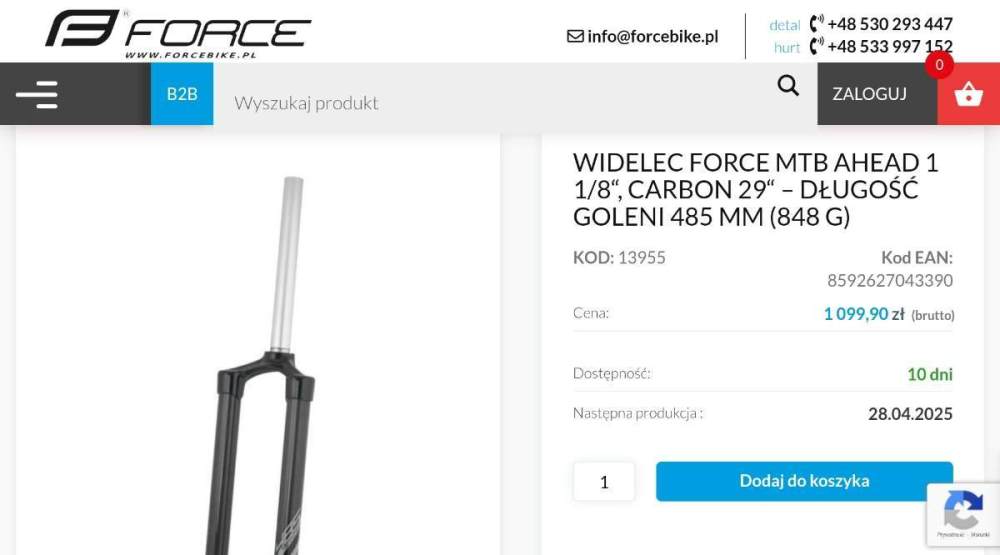This screenshot has width=1000, height=555.
Task: Call wholesale number +48 533 997 152
Action: tap(890, 46)
